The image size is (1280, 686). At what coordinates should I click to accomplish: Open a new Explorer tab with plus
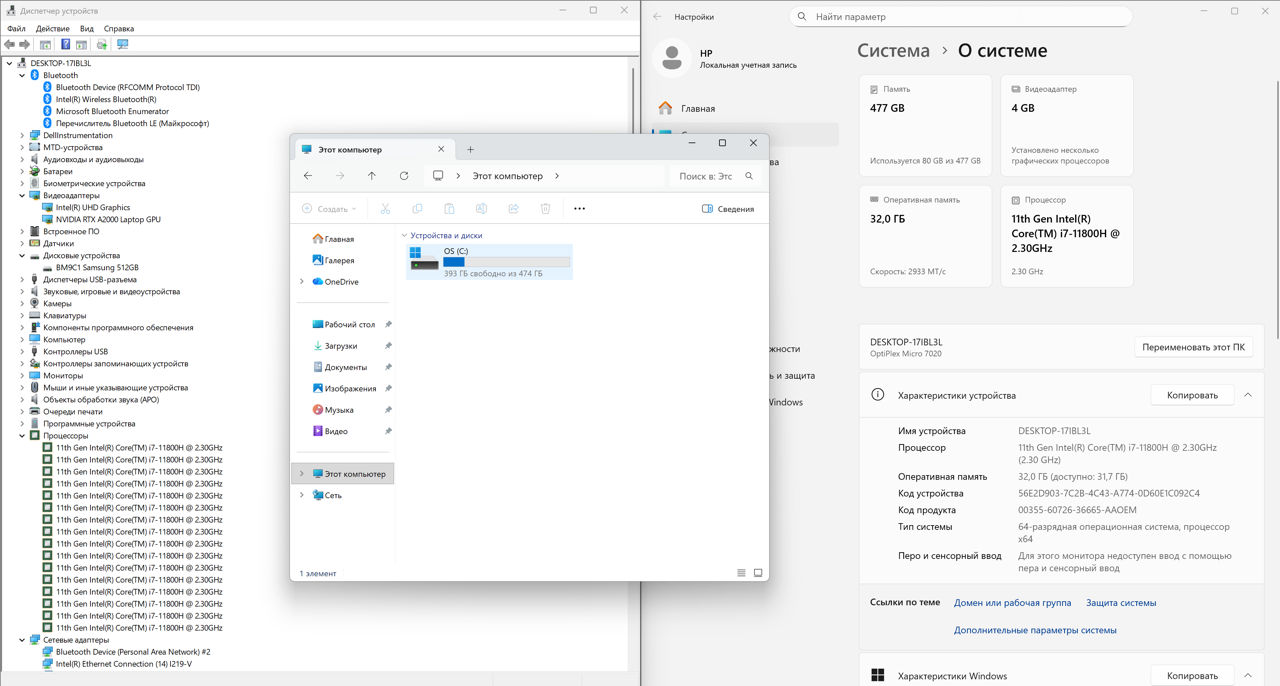471,150
